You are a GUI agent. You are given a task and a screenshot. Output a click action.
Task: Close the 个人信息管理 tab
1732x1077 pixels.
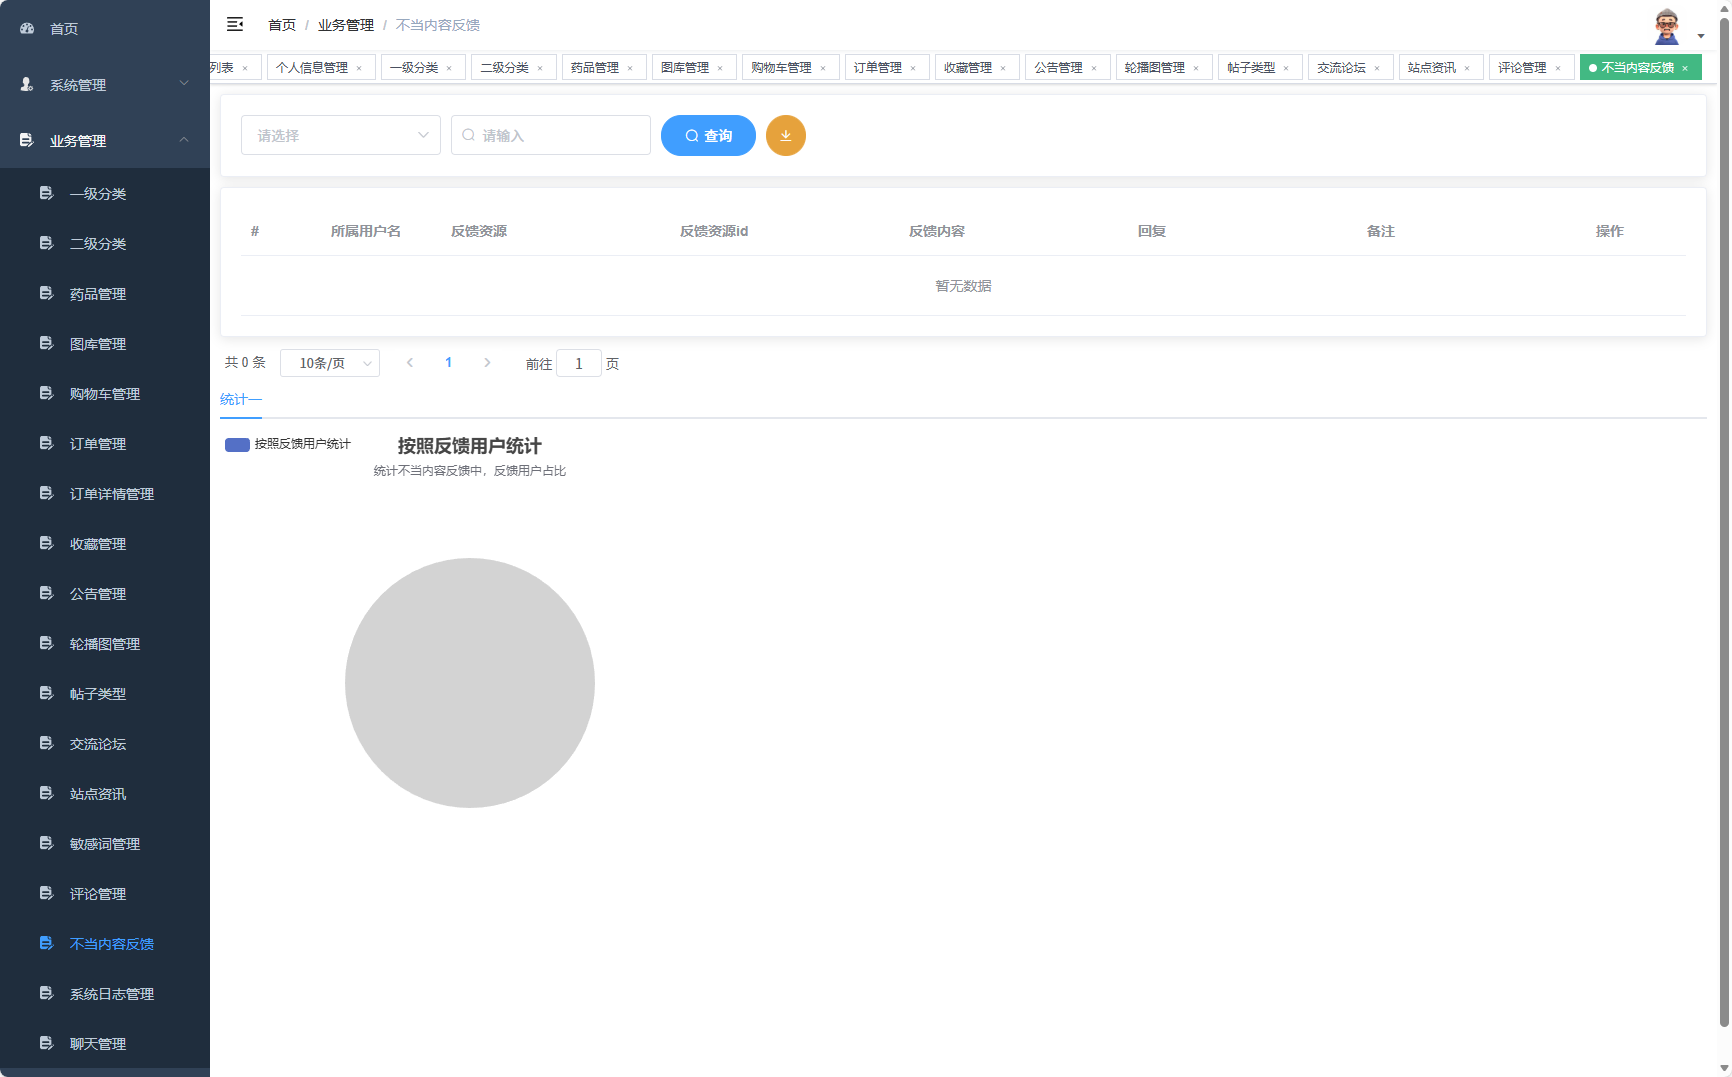[359, 67]
